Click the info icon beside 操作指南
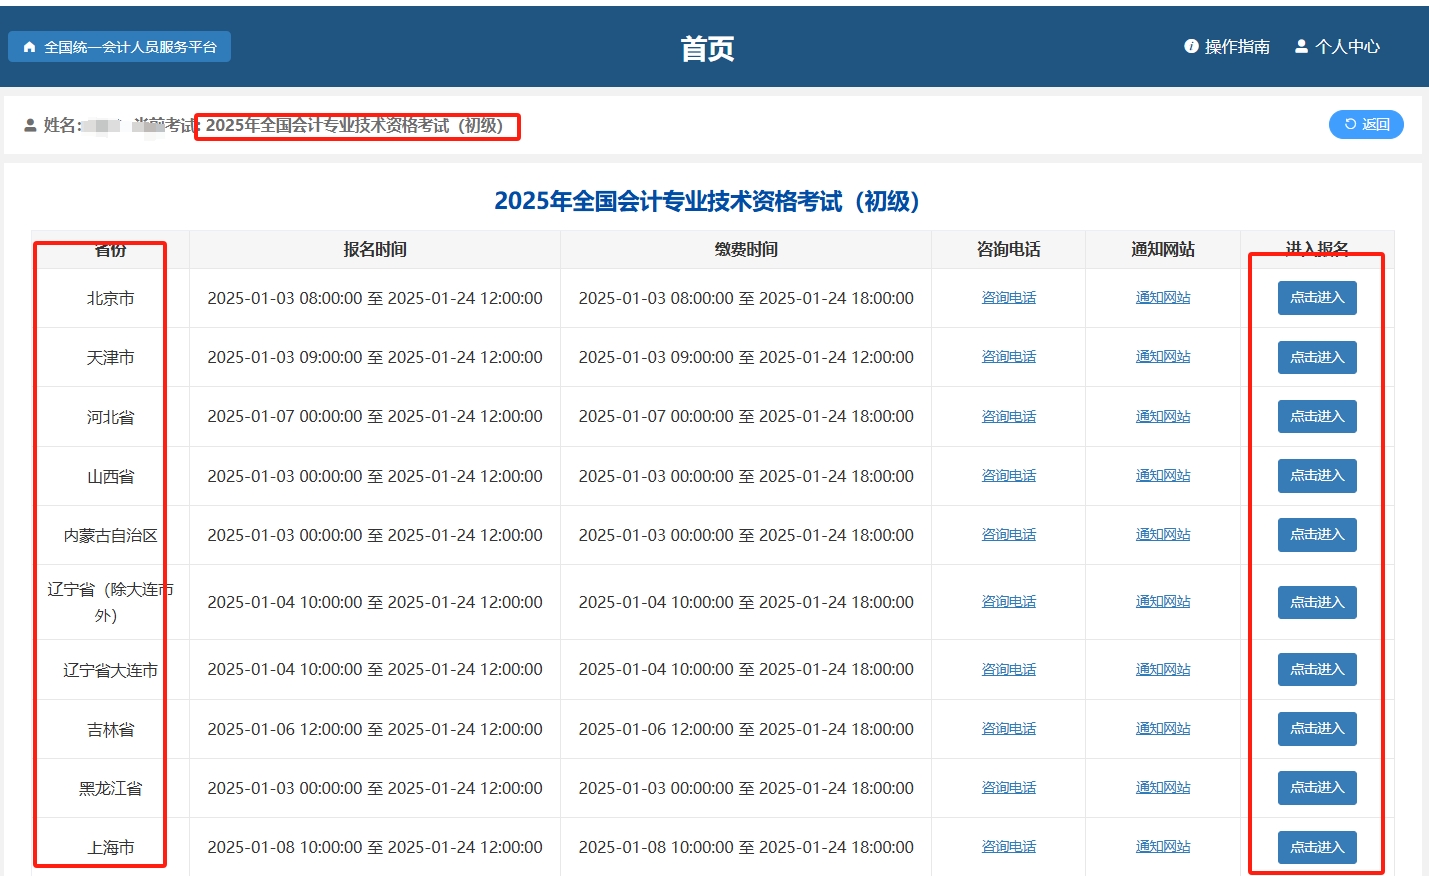This screenshot has height=876, width=1429. (1190, 46)
